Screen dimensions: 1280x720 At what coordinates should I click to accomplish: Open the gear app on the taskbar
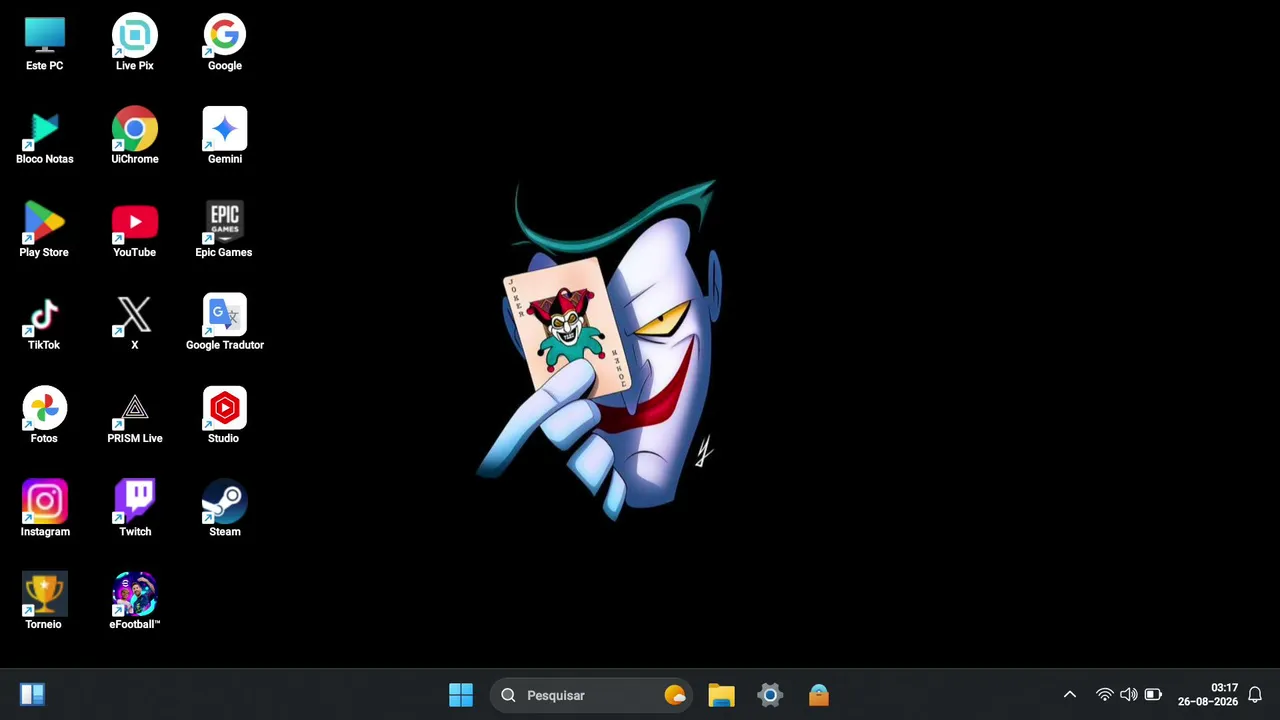click(770, 695)
